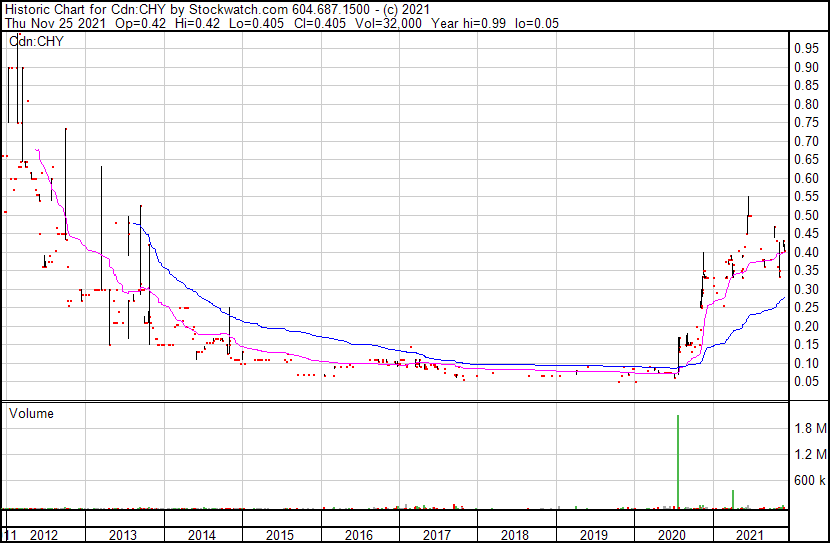Click the 600 k volume axis label

[x=809, y=481]
